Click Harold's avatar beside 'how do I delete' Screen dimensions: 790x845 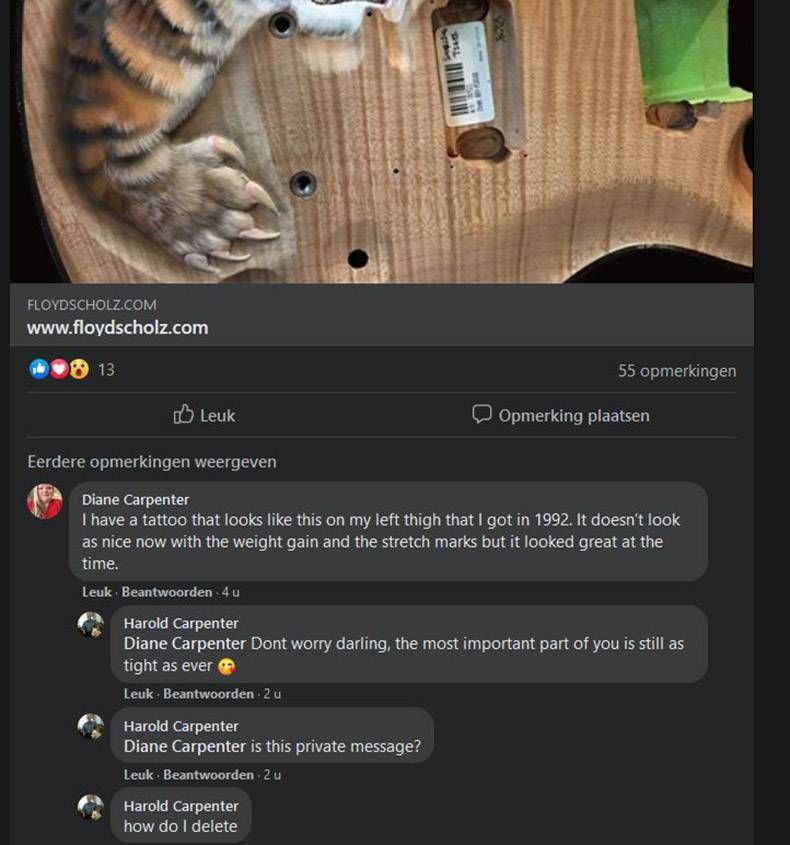(91, 808)
